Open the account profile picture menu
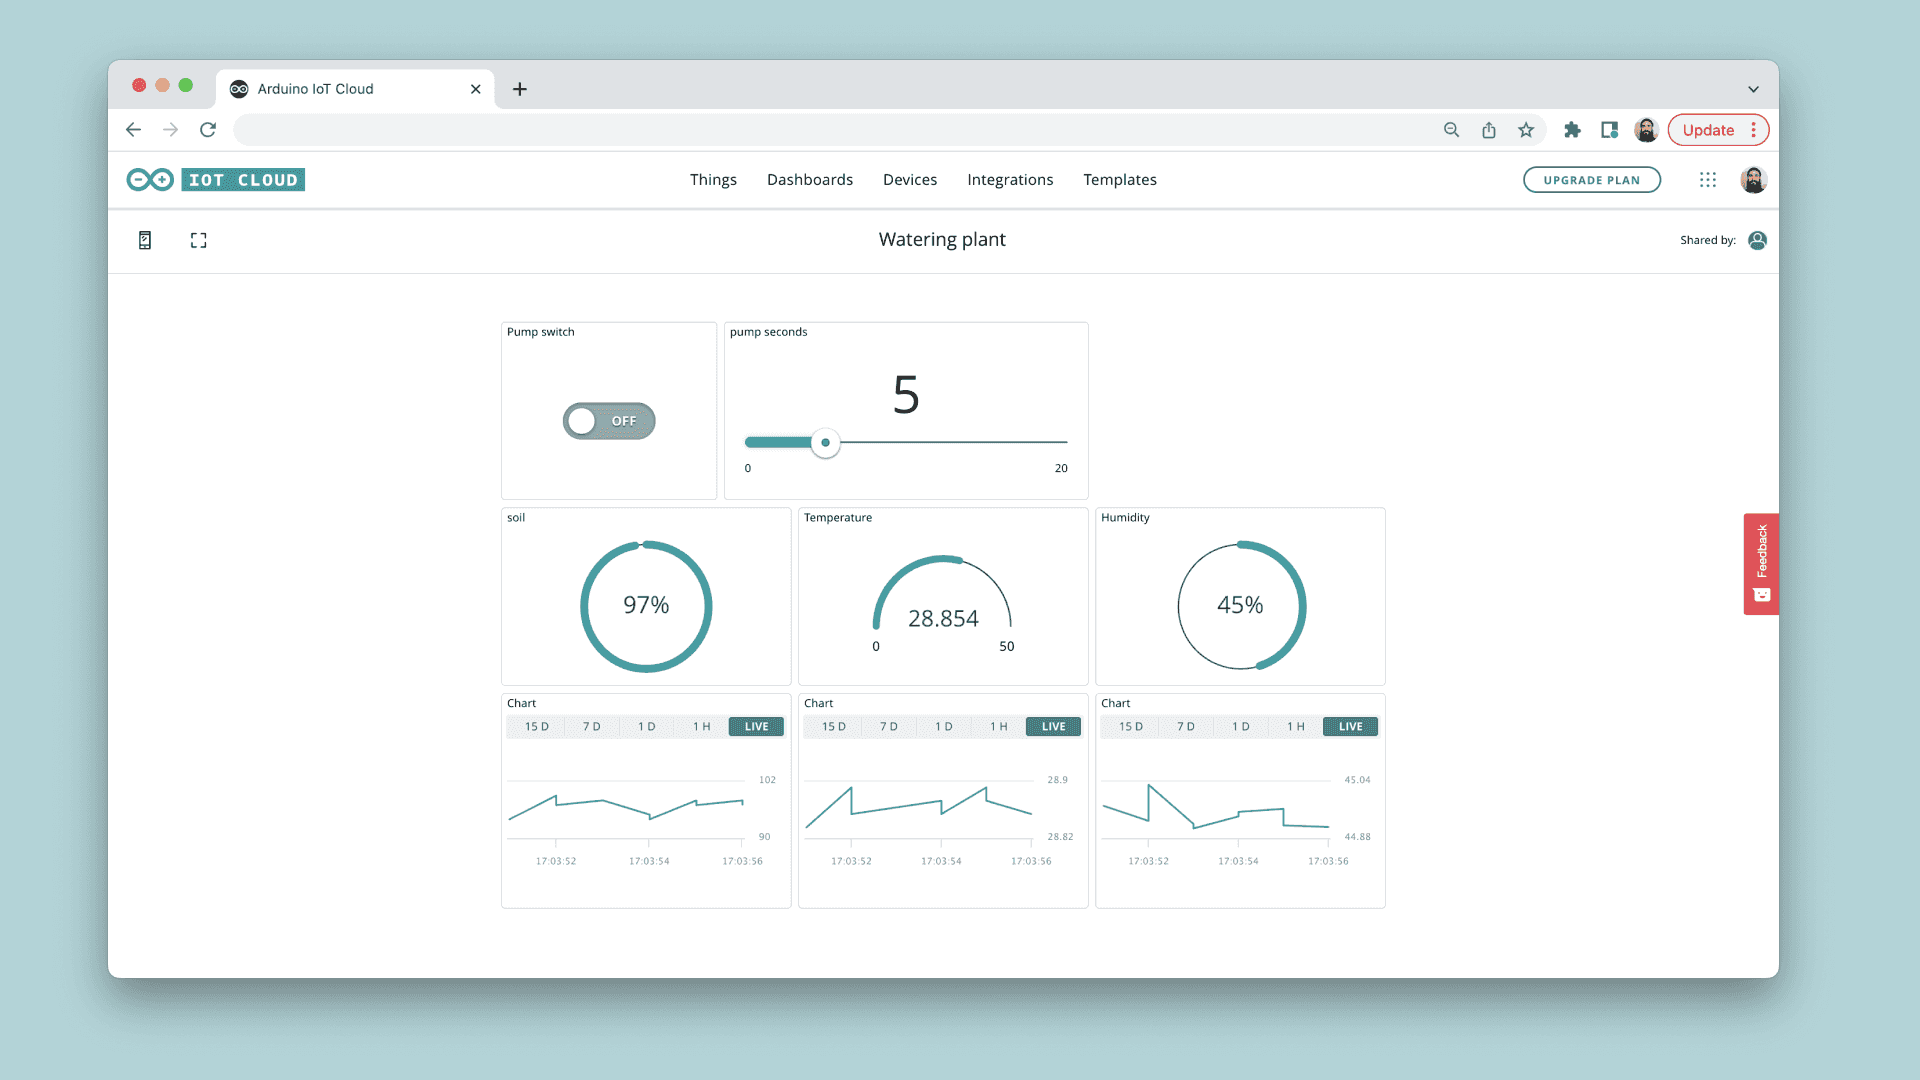Image resolution: width=1920 pixels, height=1080 pixels. coord(1753,180)
